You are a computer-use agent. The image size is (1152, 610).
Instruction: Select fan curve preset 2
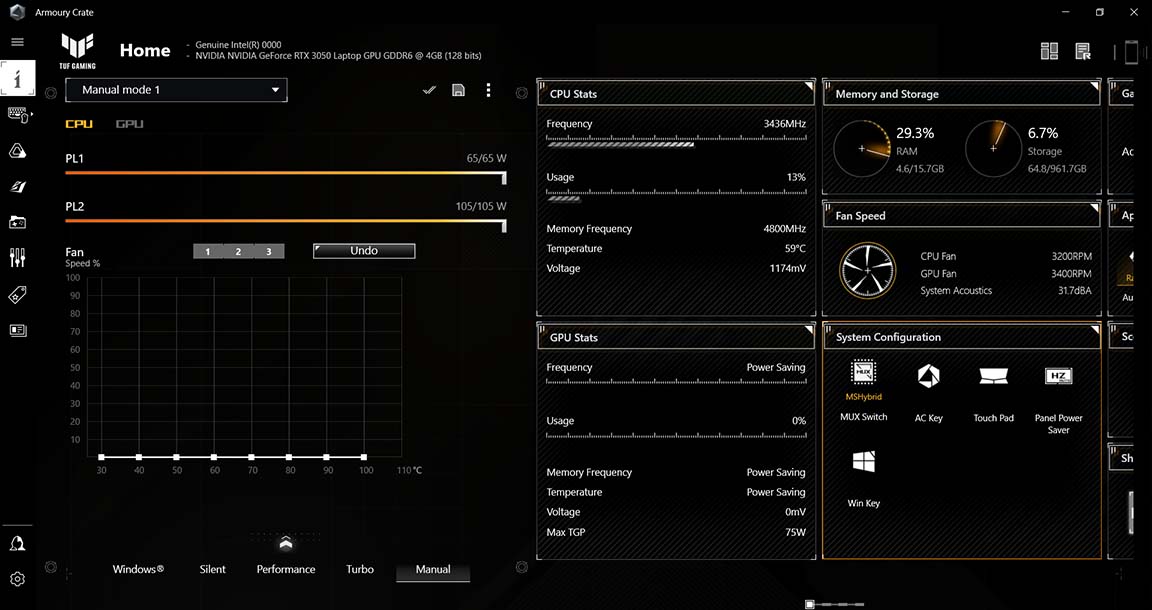(x=238, y=251)
